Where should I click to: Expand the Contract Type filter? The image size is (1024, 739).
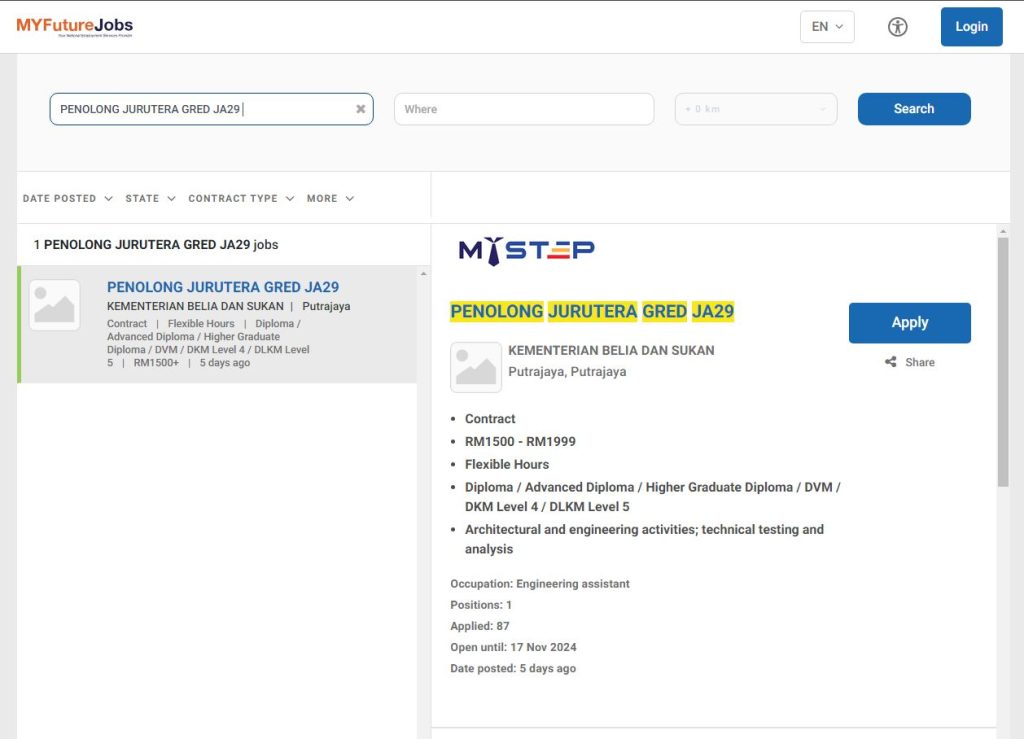[241, 198]
